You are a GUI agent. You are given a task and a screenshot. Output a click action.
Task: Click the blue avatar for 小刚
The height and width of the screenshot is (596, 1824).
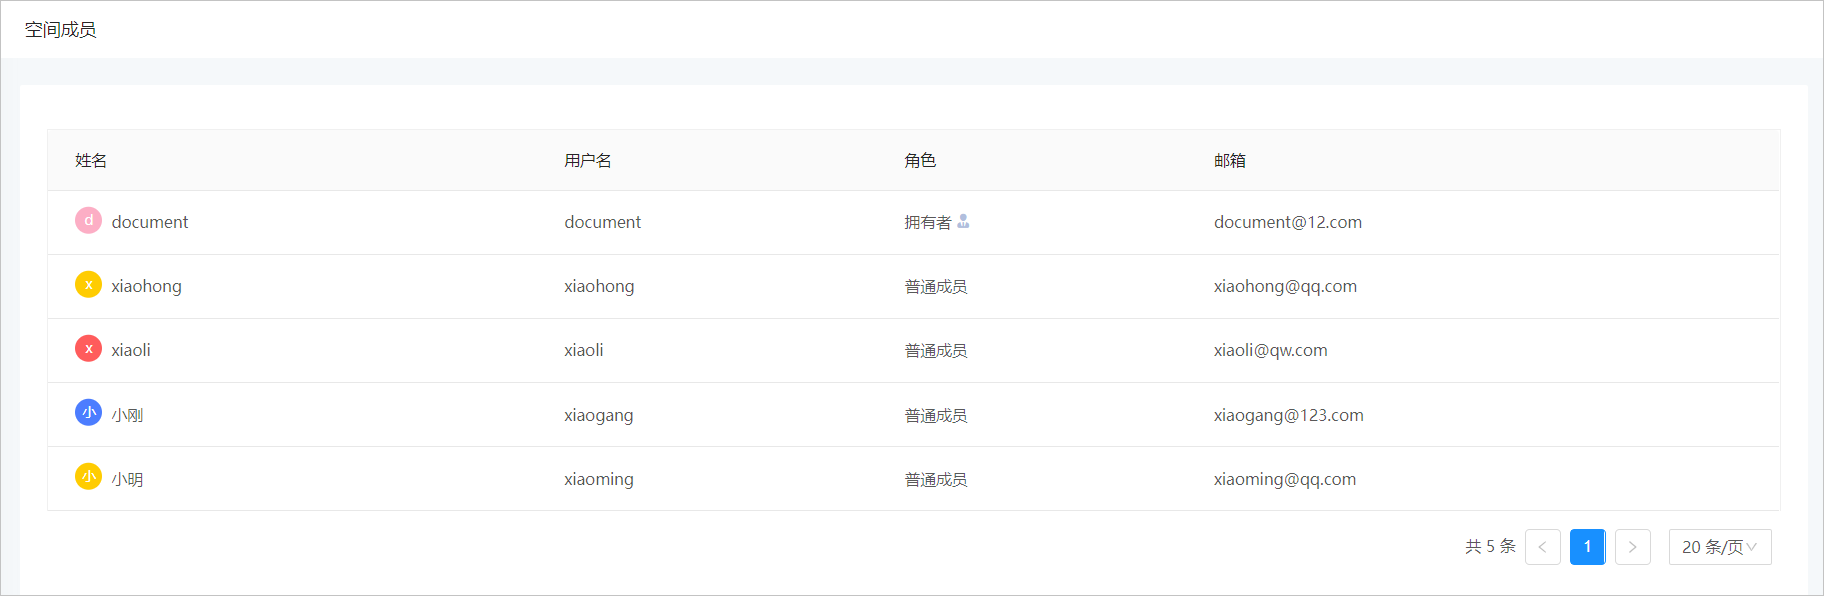pyautogui.click(x=88, y=413)
